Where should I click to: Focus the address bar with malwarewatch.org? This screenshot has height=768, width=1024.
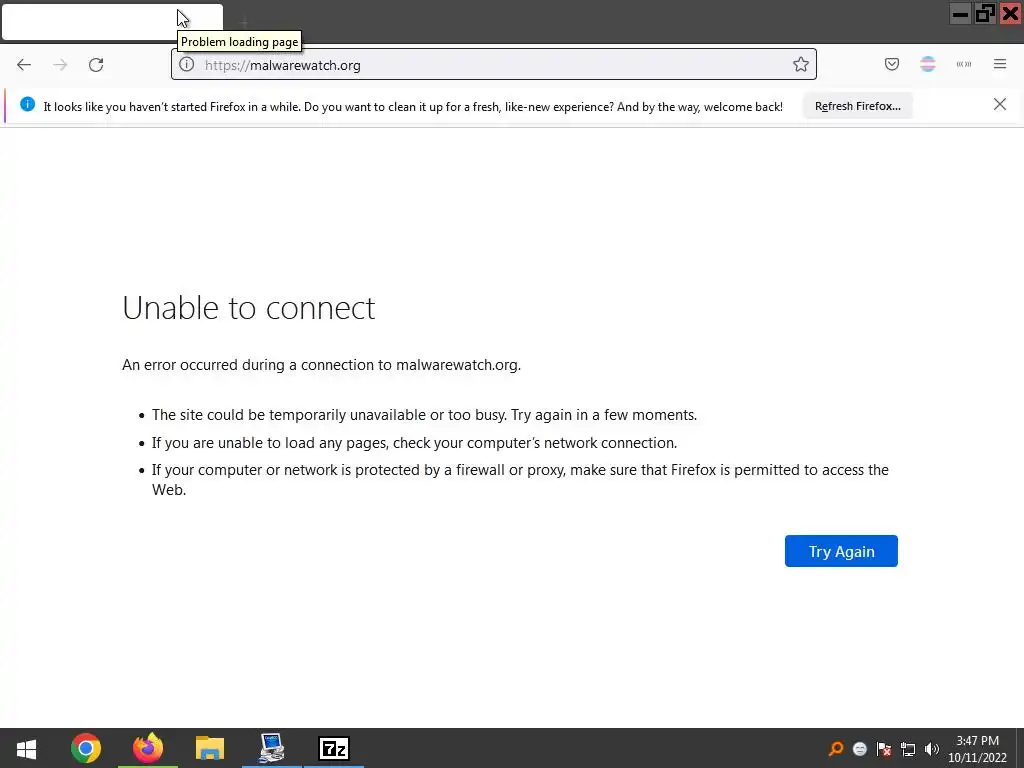pos(494,65)
